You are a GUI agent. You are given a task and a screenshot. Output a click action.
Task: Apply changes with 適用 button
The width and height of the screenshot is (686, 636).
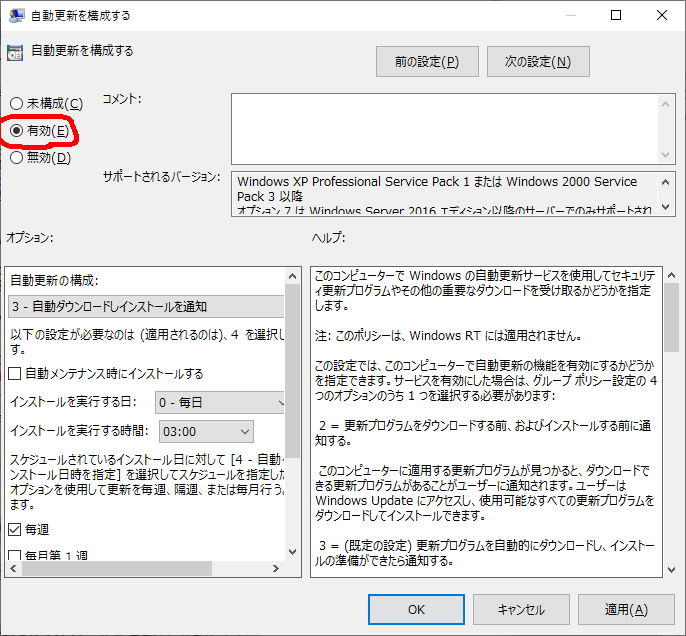pyautogui.click(x=626, y=609)
